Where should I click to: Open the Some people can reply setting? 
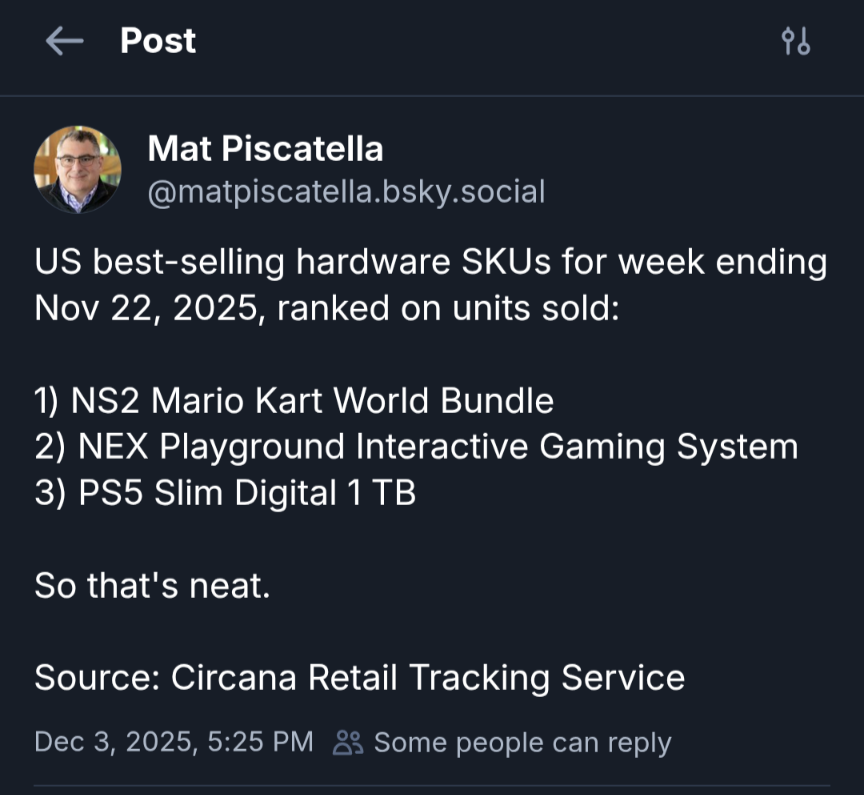coord(522,742)
